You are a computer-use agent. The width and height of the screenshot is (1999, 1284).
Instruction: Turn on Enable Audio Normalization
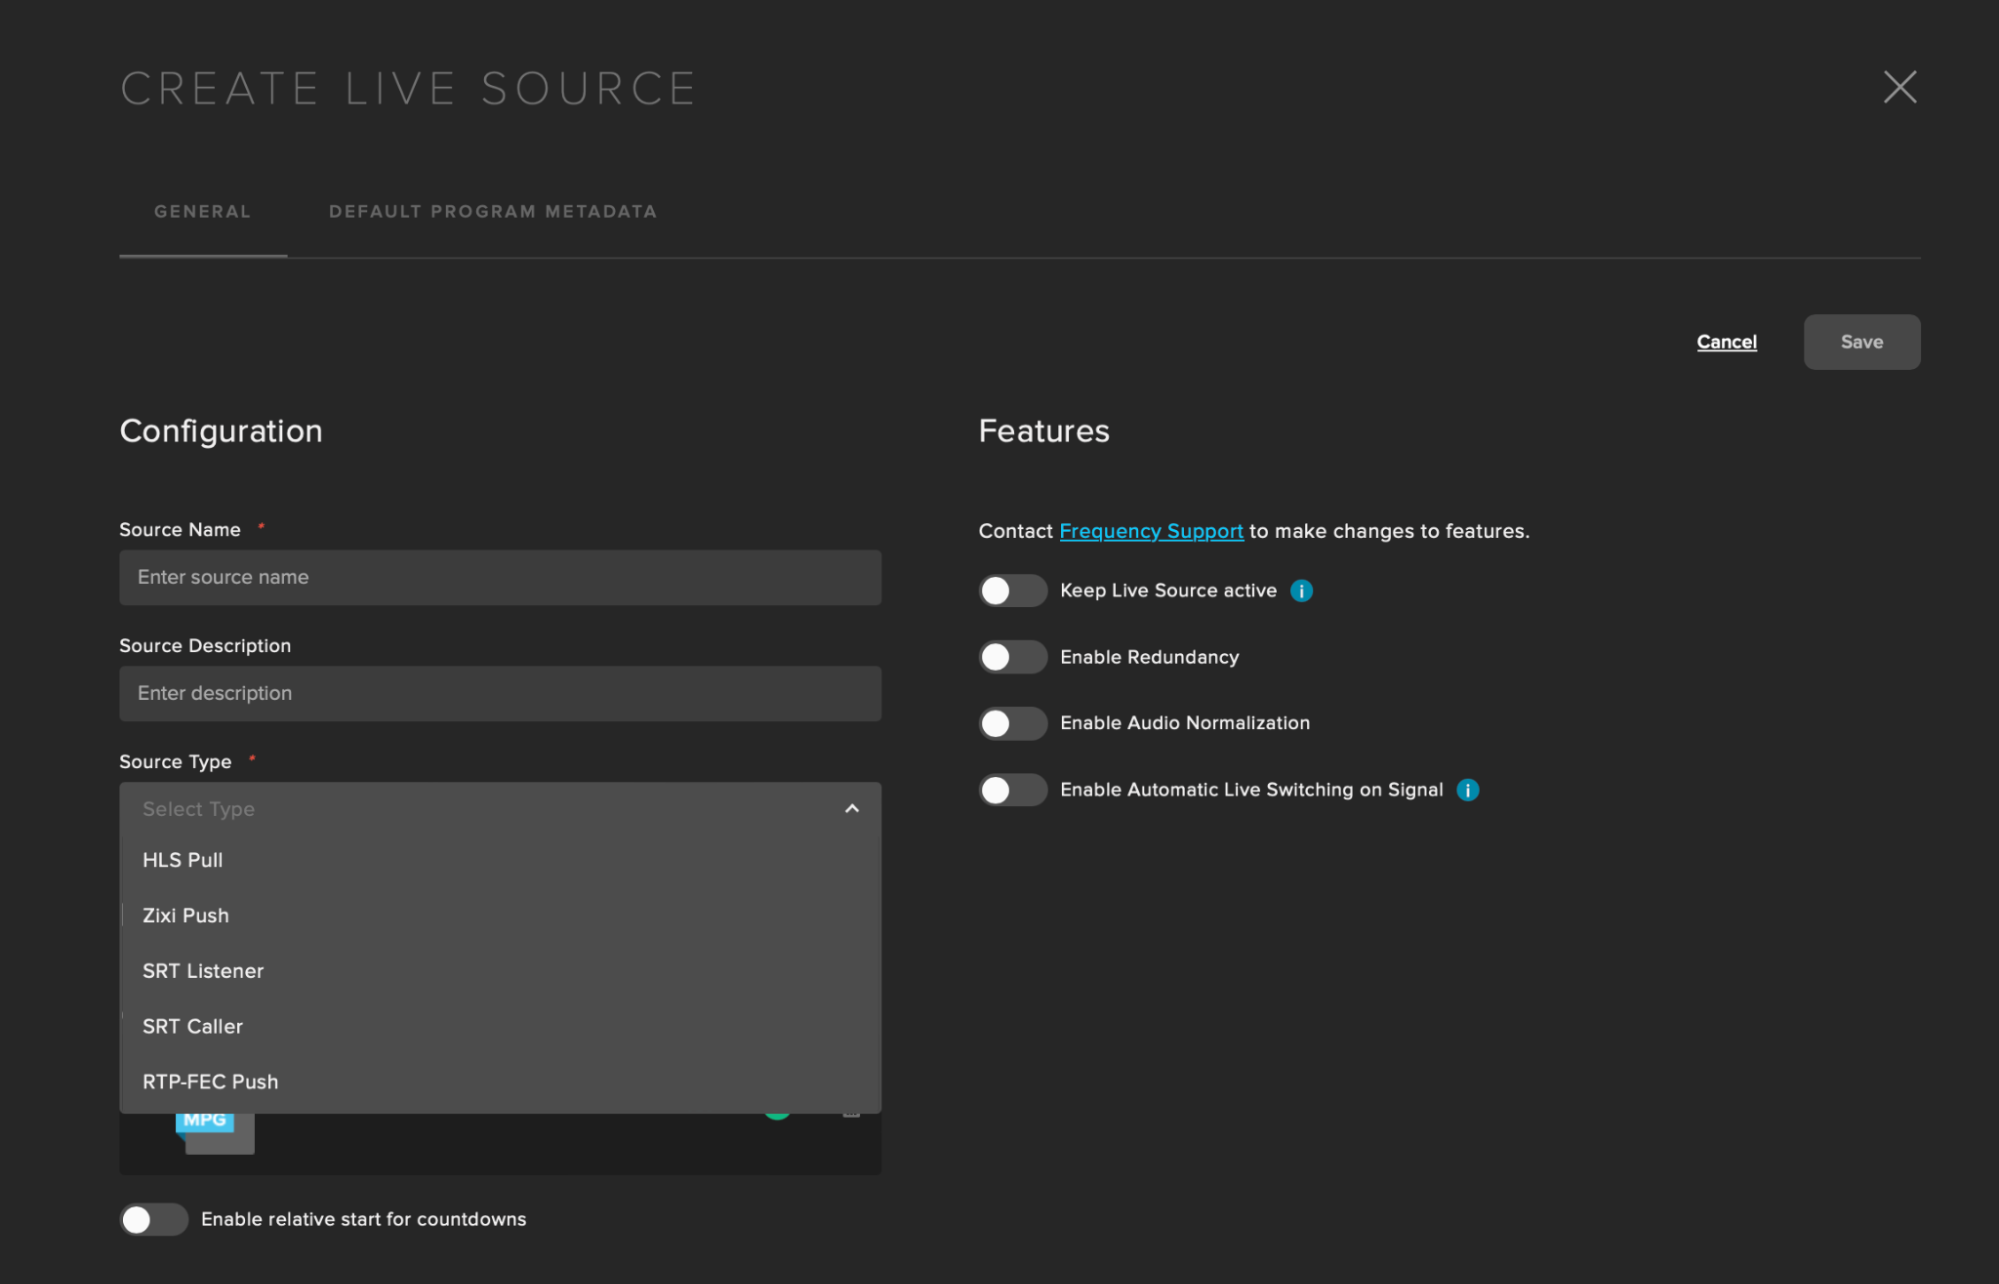click(1012, 723)
